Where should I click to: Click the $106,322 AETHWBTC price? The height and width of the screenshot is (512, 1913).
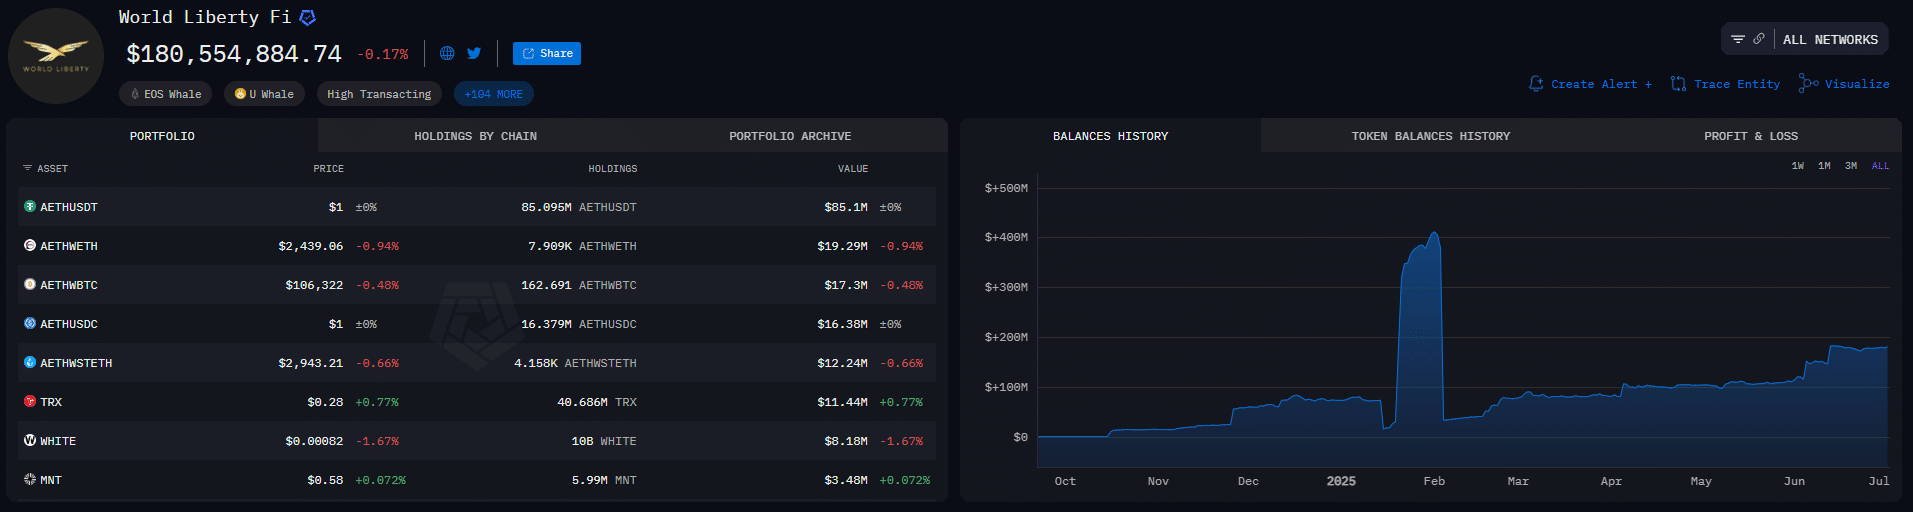[x=314, y=285]
